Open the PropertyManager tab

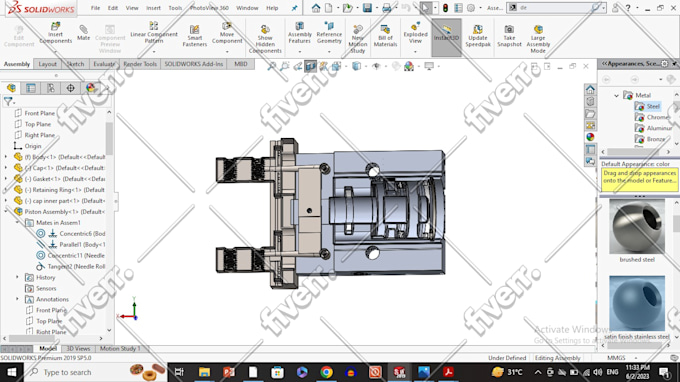[x=31, y=88]
